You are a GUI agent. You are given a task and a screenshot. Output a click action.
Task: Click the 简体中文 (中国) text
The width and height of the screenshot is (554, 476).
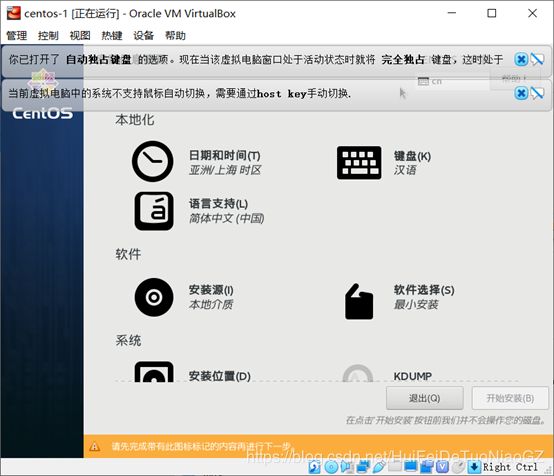[x=226, y=218]
